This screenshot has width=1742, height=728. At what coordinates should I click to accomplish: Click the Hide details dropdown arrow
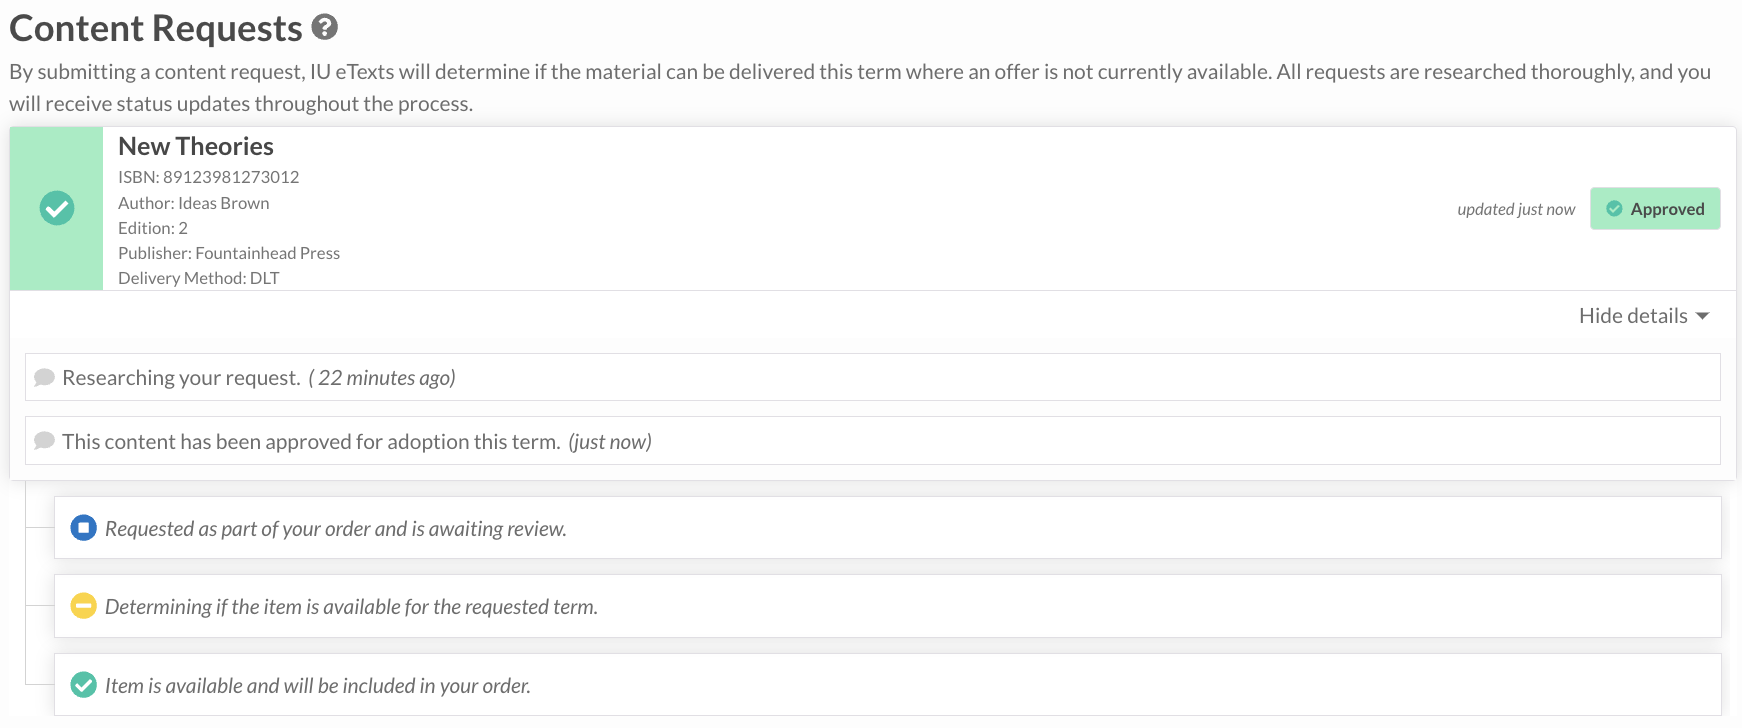[1702, 316]
